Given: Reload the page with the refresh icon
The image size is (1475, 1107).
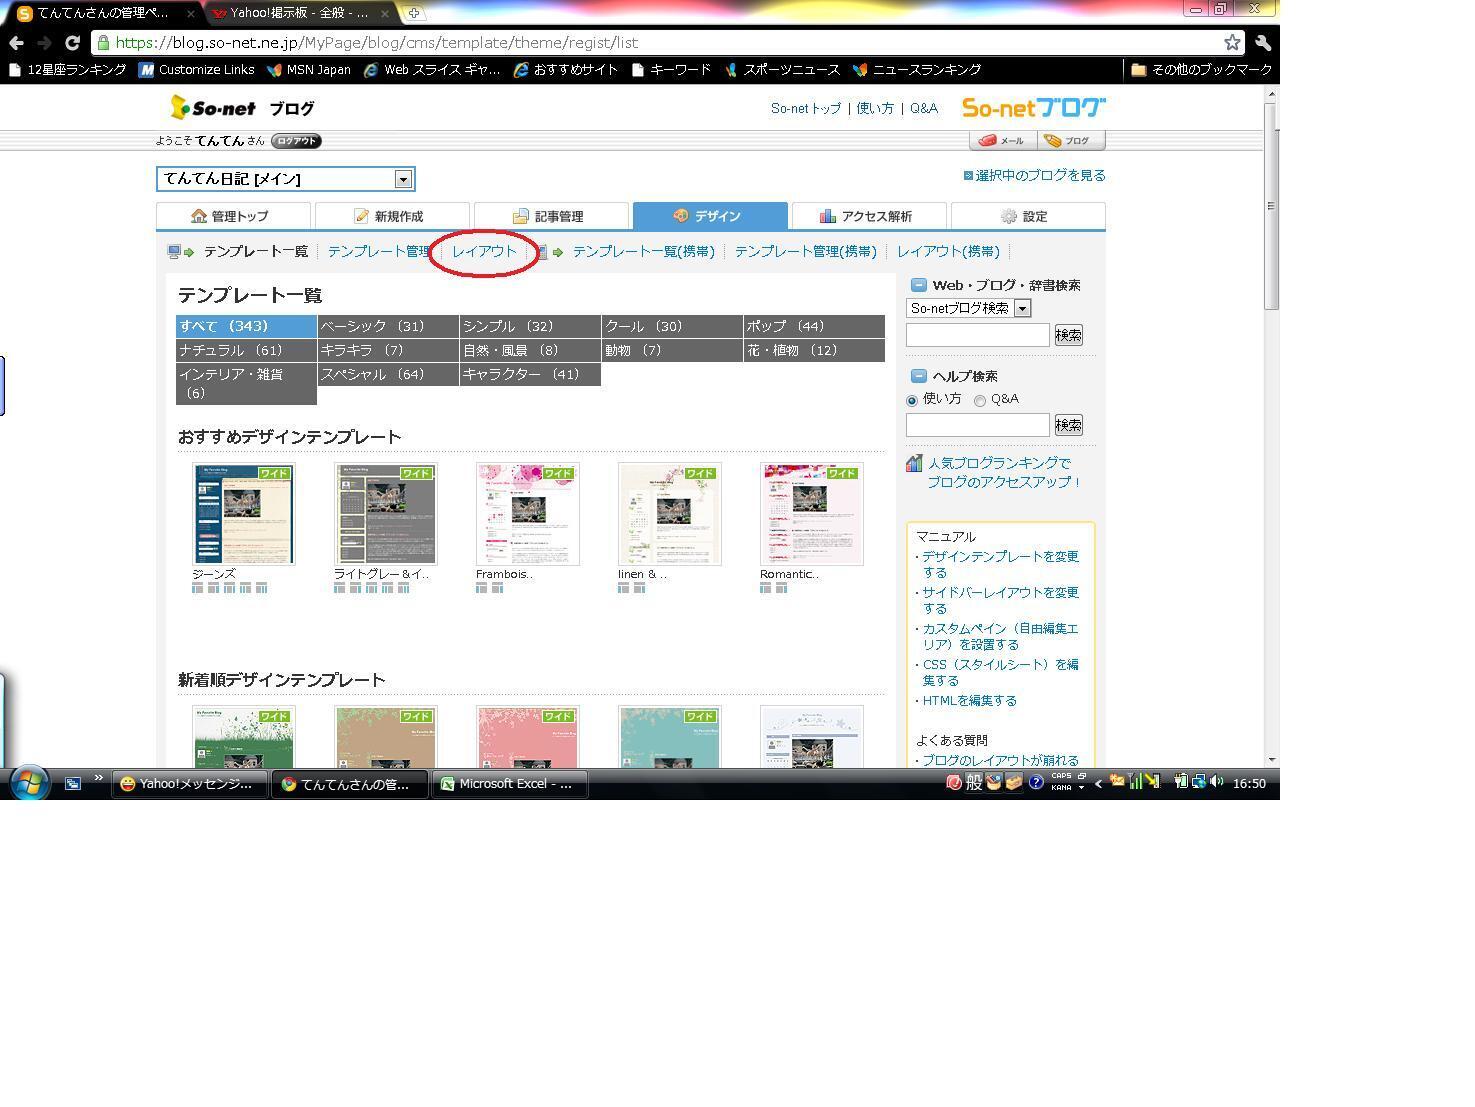Looking at the screenshot, I should point(72,43).
